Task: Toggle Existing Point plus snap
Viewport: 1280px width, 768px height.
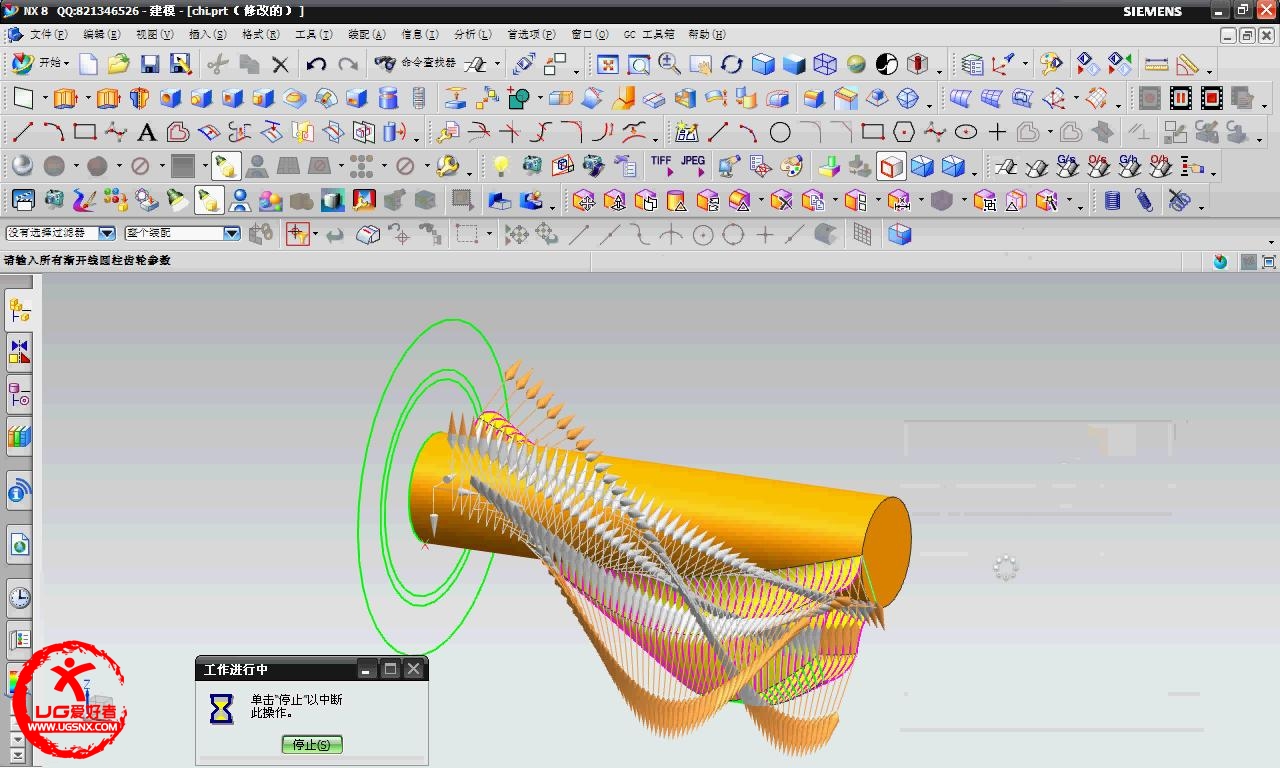Action: click(x=765, y=234)
